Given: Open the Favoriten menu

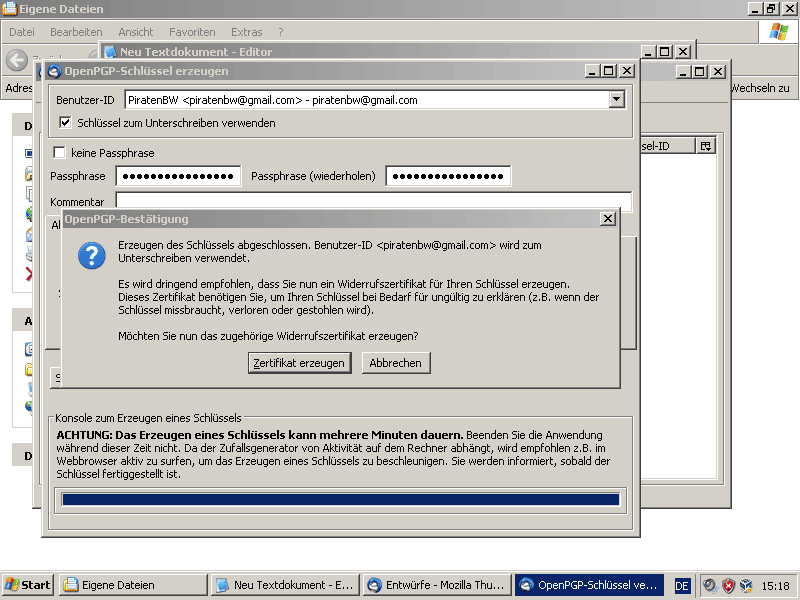Looking at the screenshot, I should point(192,32).
